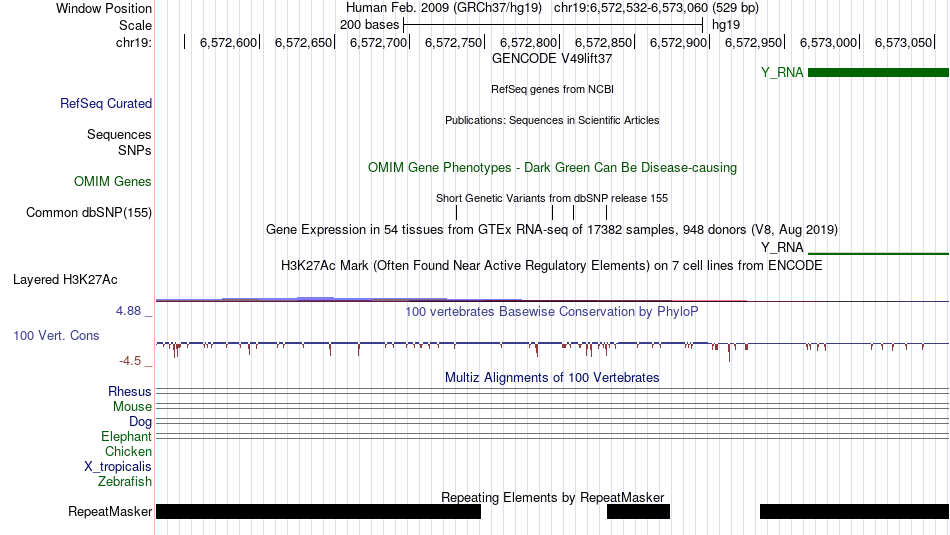Viewport: 950px width, 535px height.
Task: Click the chr19:6,572,532-6,573,060 position text
Action: [x=656, y=8]
